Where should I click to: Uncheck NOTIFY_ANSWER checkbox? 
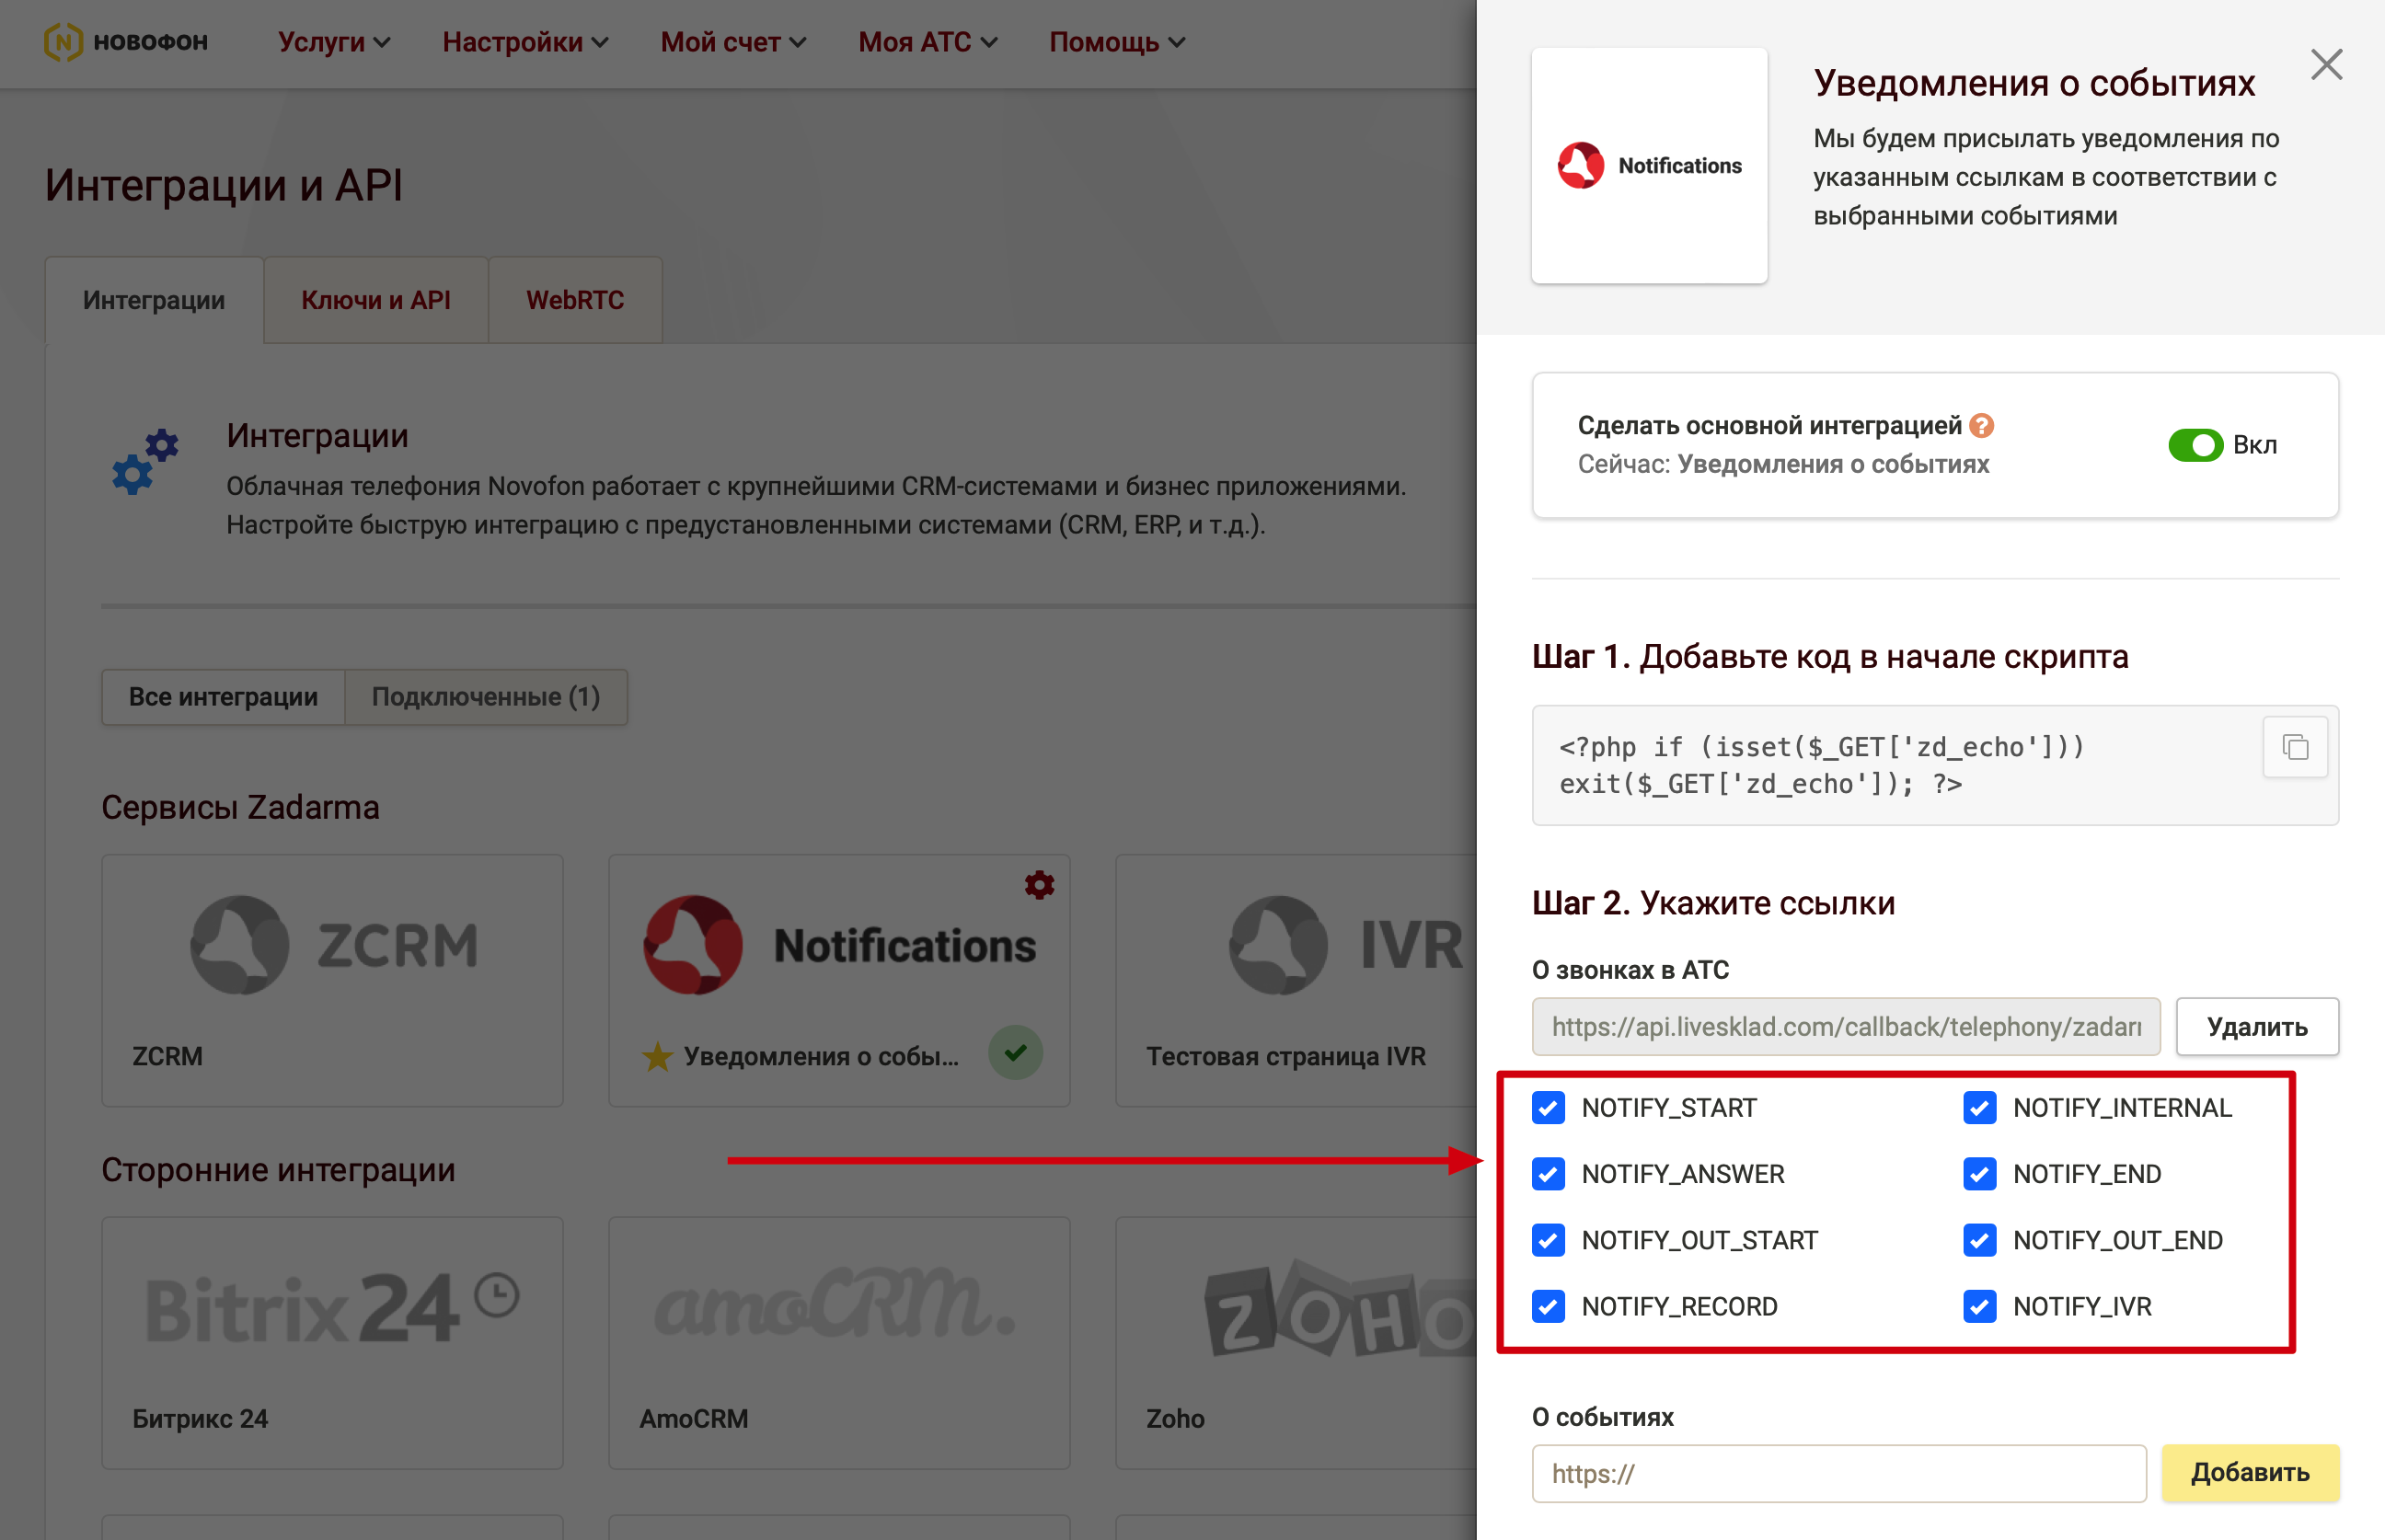click(1548, 1174)
